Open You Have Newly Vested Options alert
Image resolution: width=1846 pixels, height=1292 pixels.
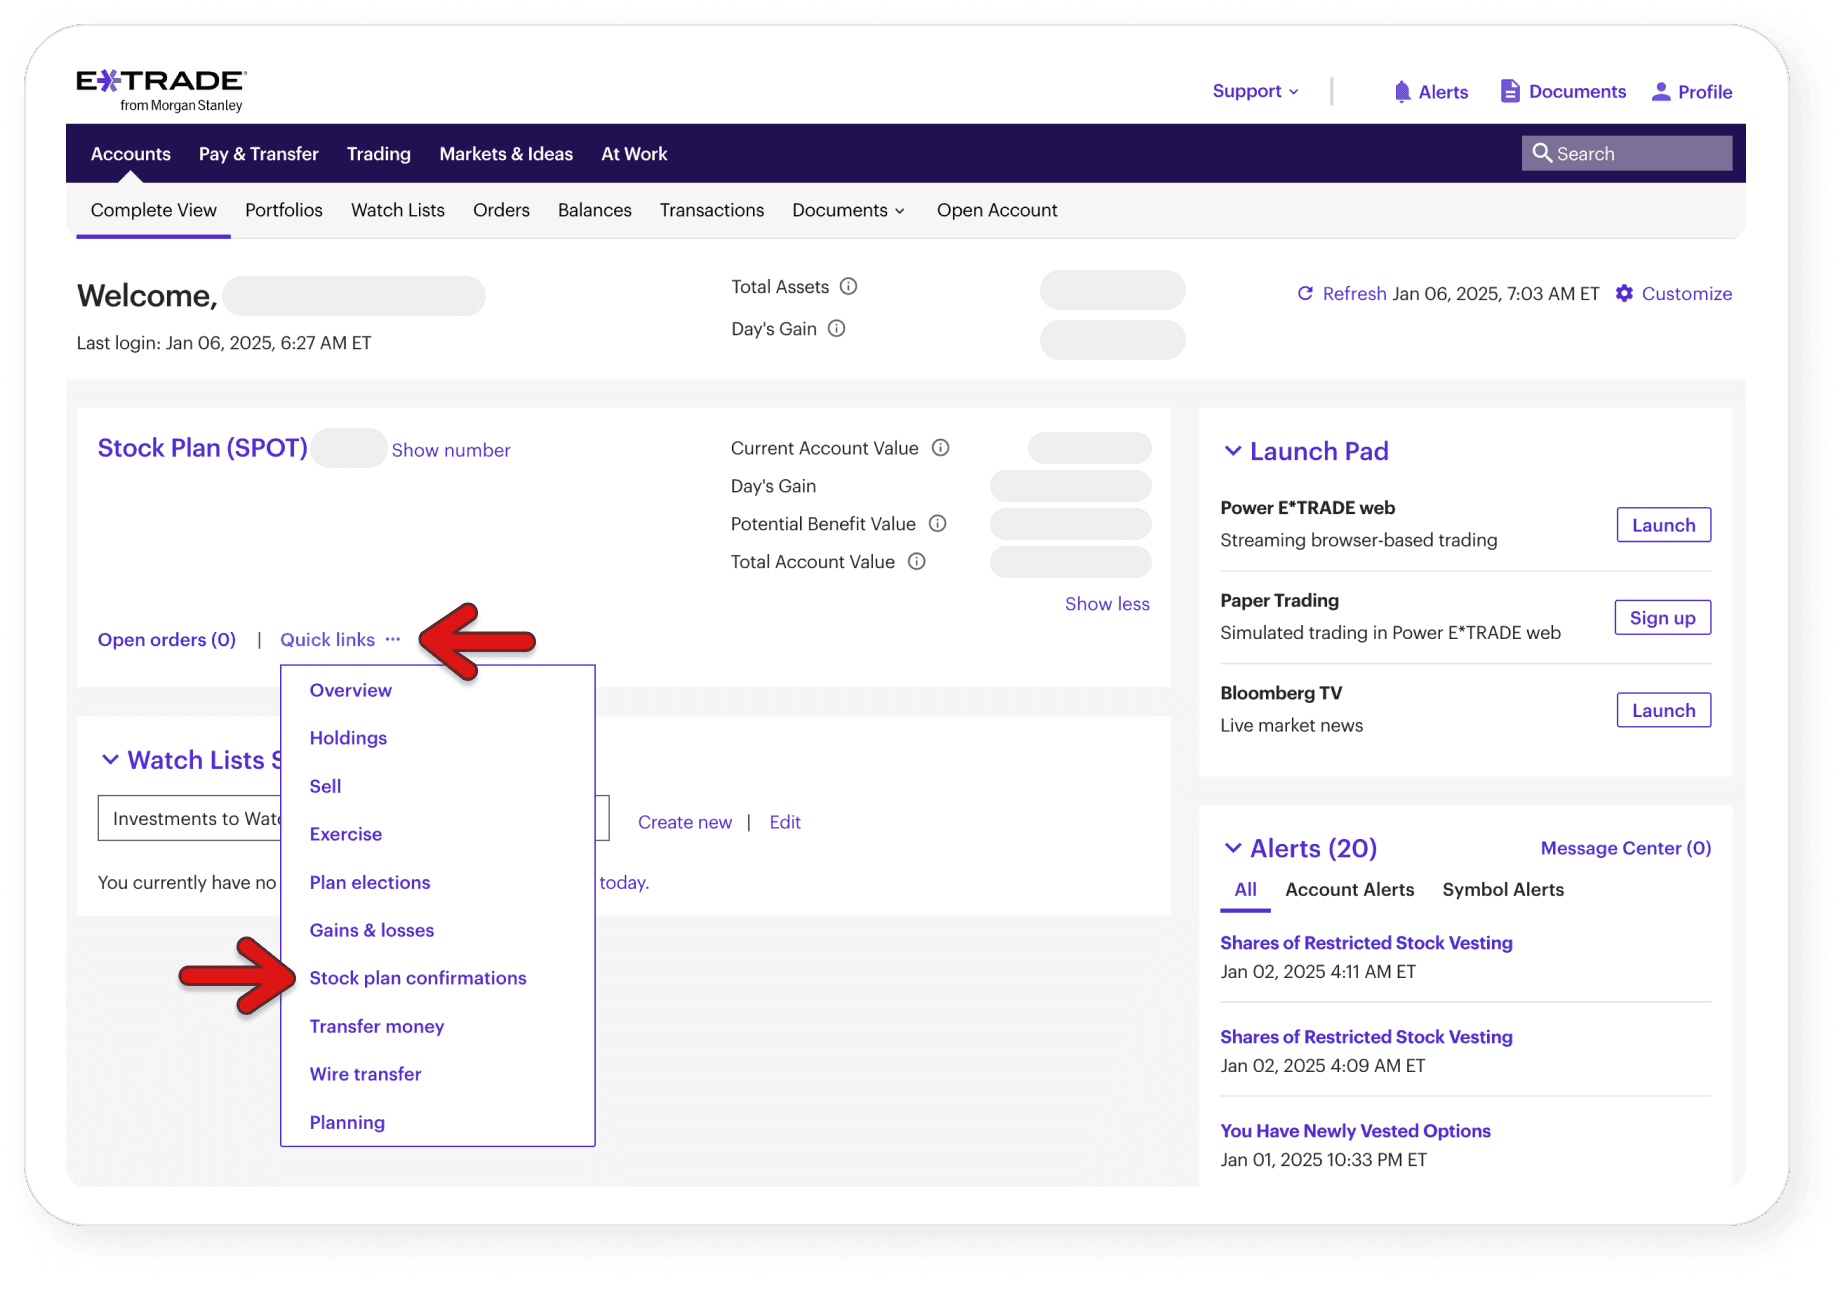pos(1355,1131)
